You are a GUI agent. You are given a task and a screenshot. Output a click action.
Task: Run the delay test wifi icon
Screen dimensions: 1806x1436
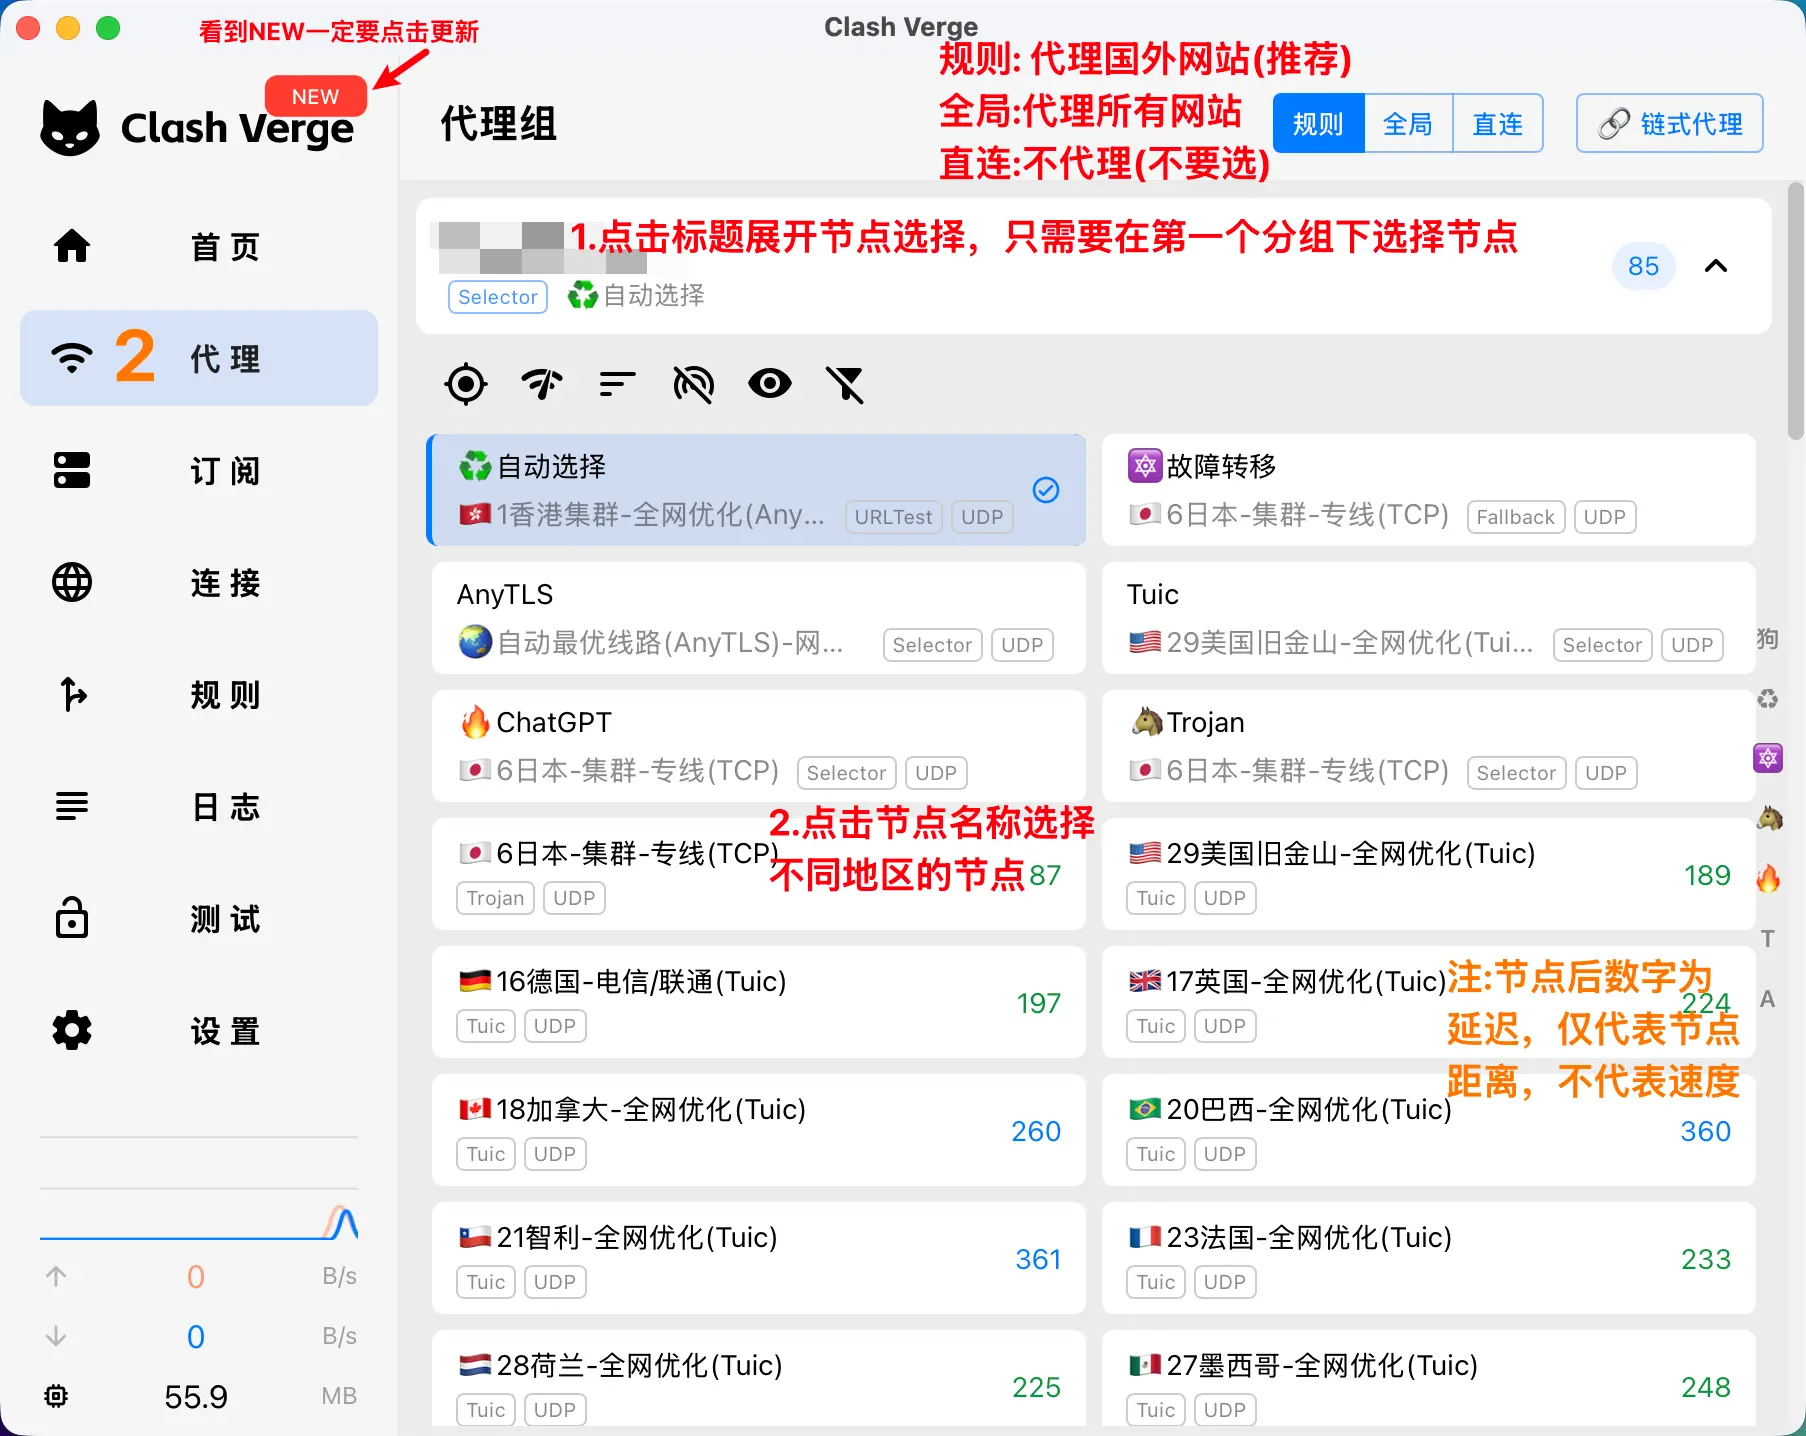[542, 384]
